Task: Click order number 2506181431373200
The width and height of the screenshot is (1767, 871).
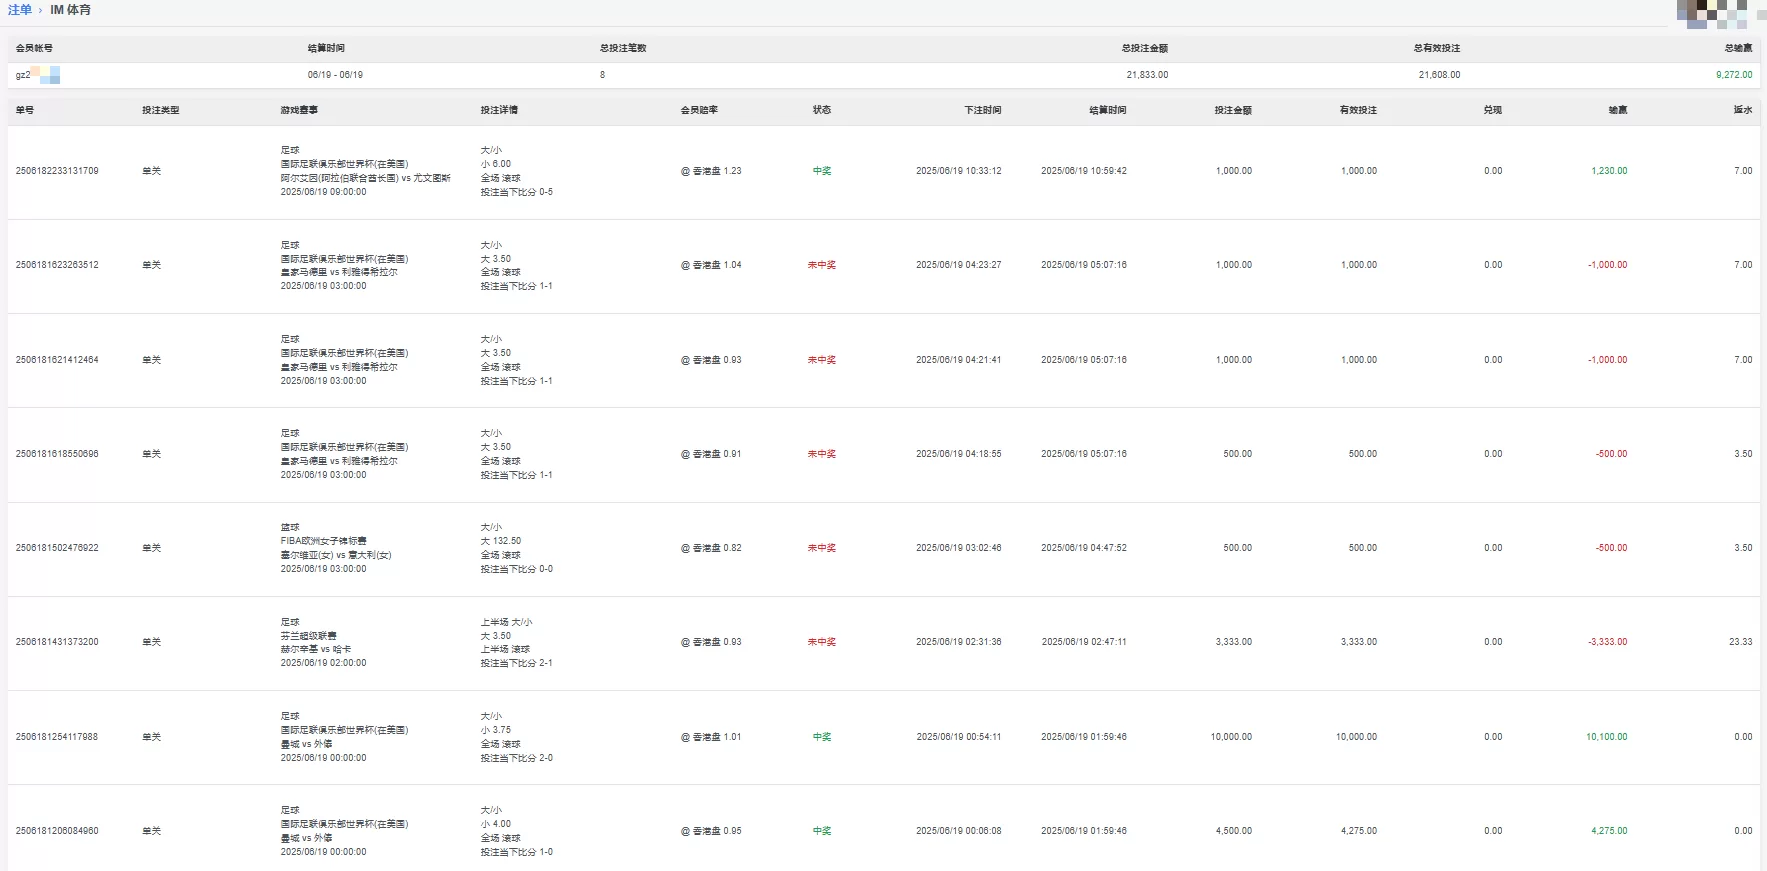Action: point(57,642)
